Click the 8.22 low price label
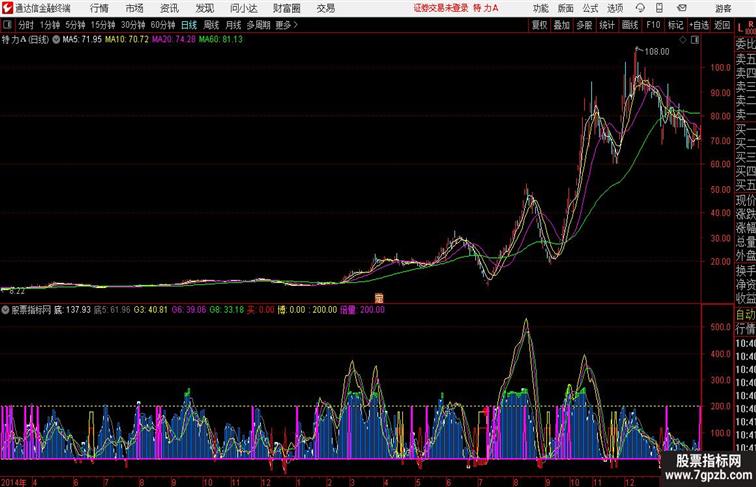 point(17,291)
